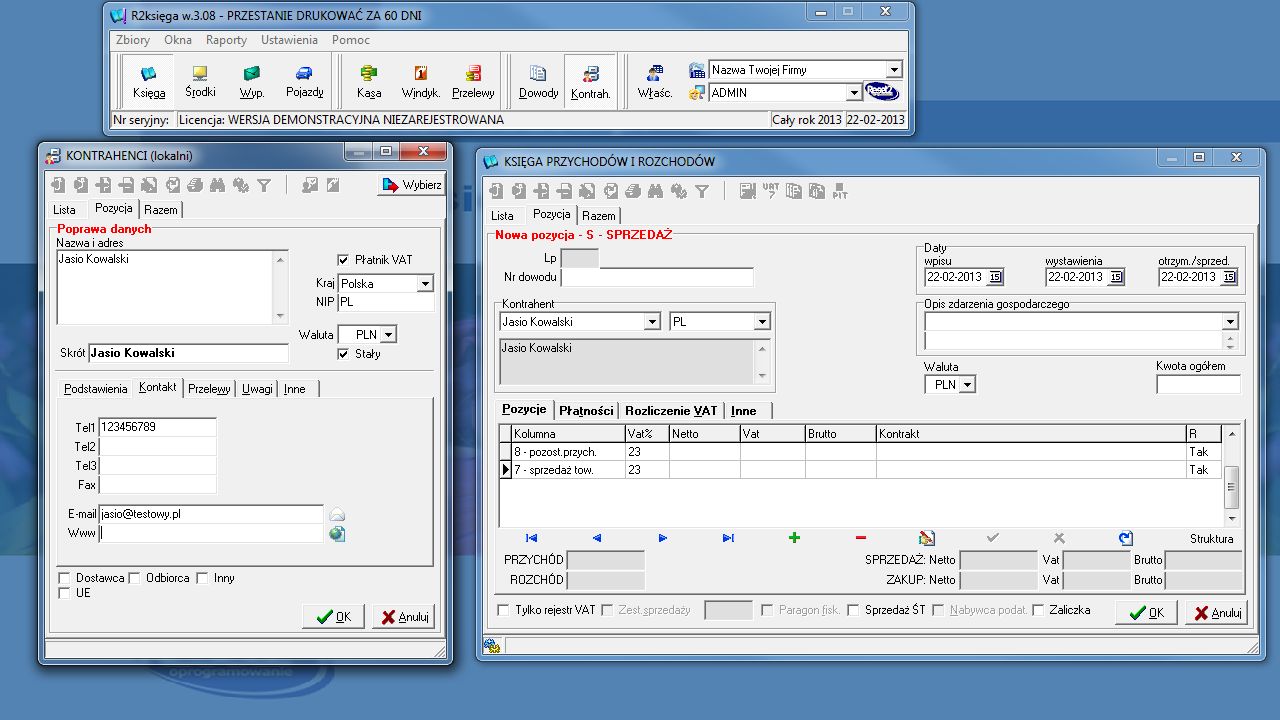This screenshot has width=1280, height=720.
Task: Open the Raporty menu
Action: [226, 40]
